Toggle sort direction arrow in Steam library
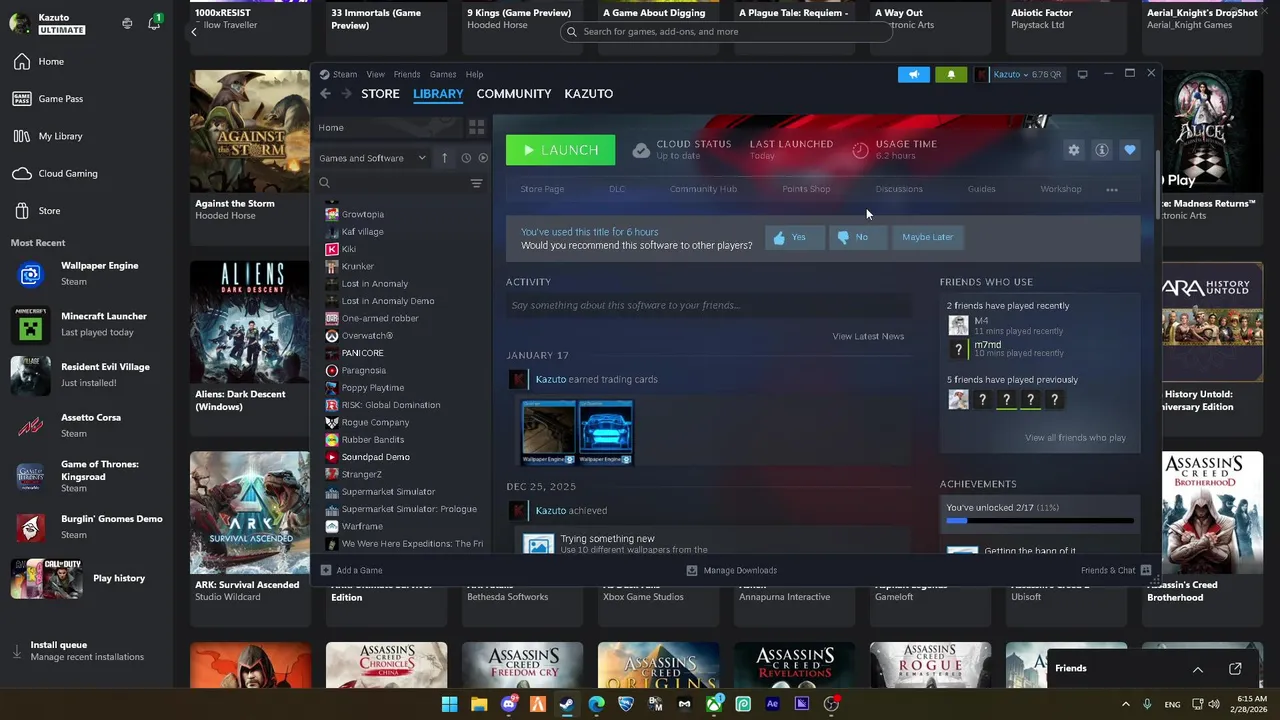1280x720 pixels. (444, 158)
